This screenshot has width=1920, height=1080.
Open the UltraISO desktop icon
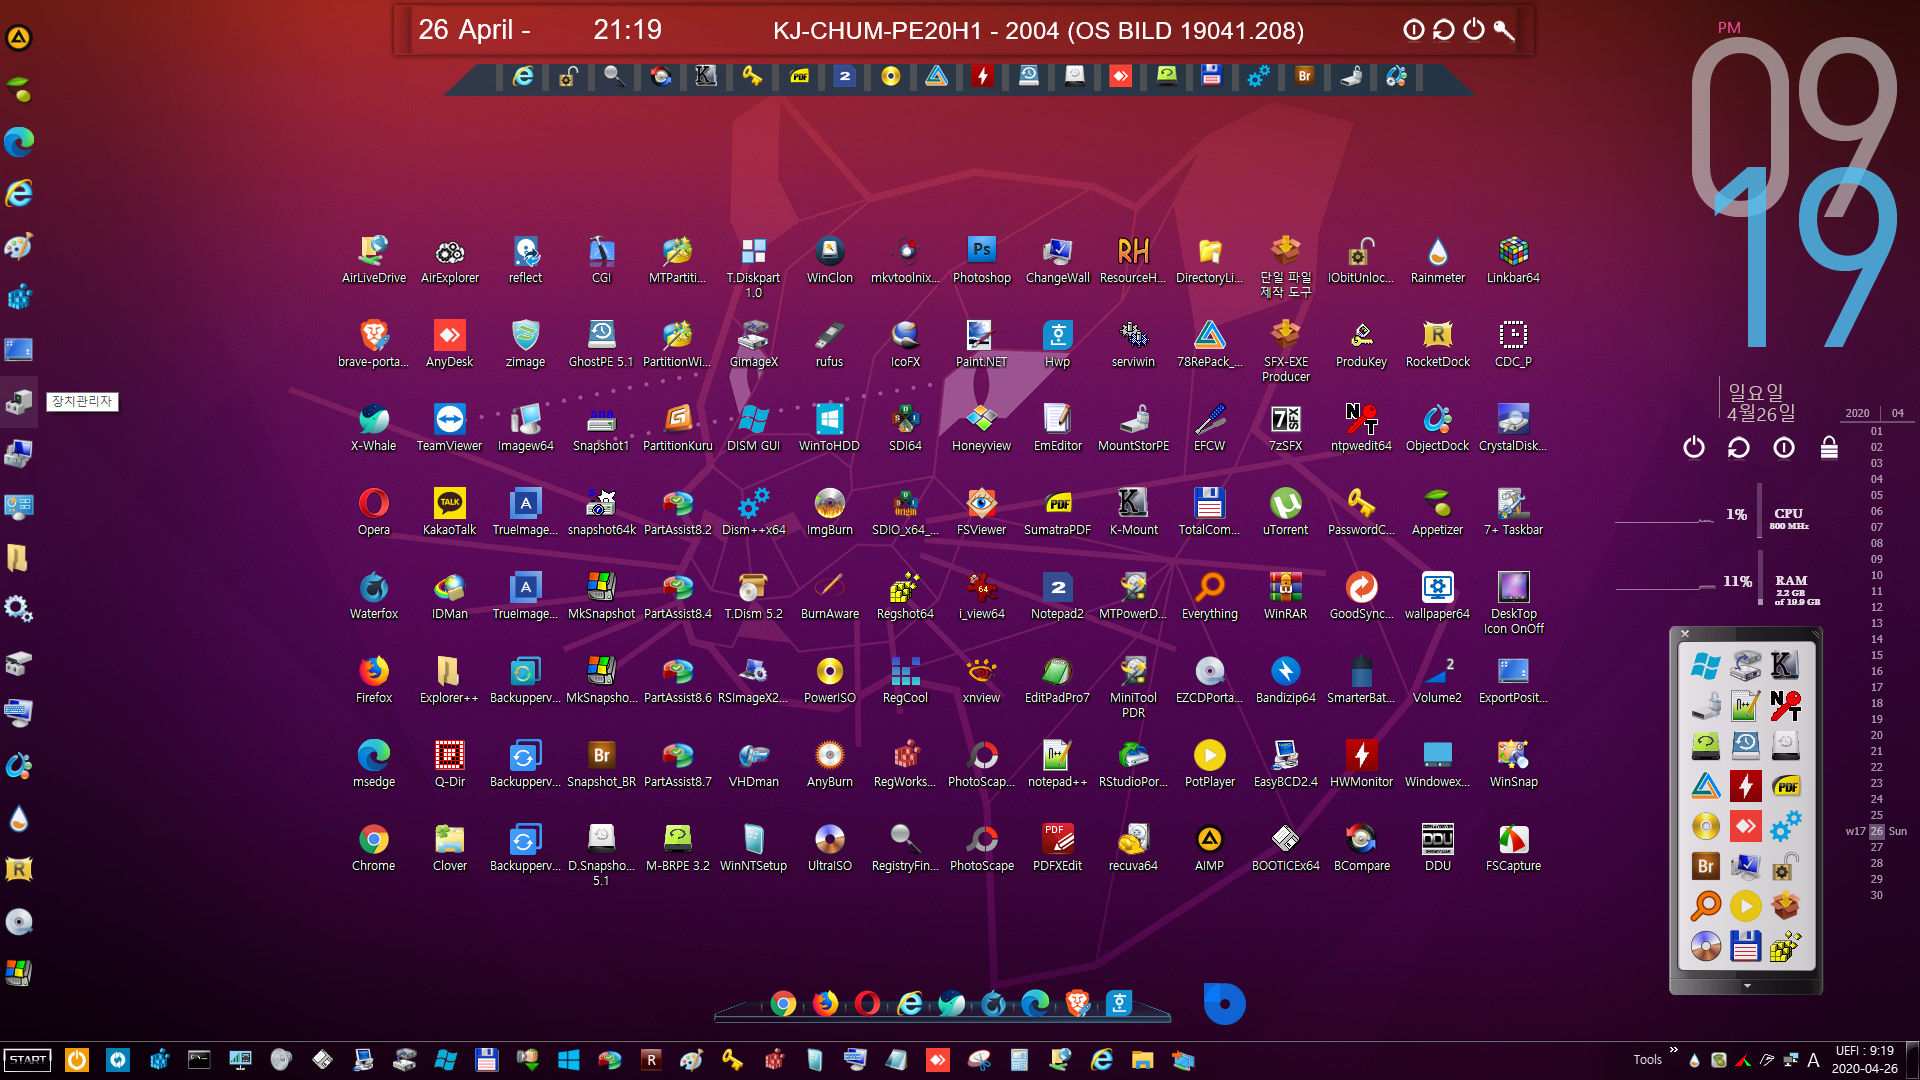829,849
